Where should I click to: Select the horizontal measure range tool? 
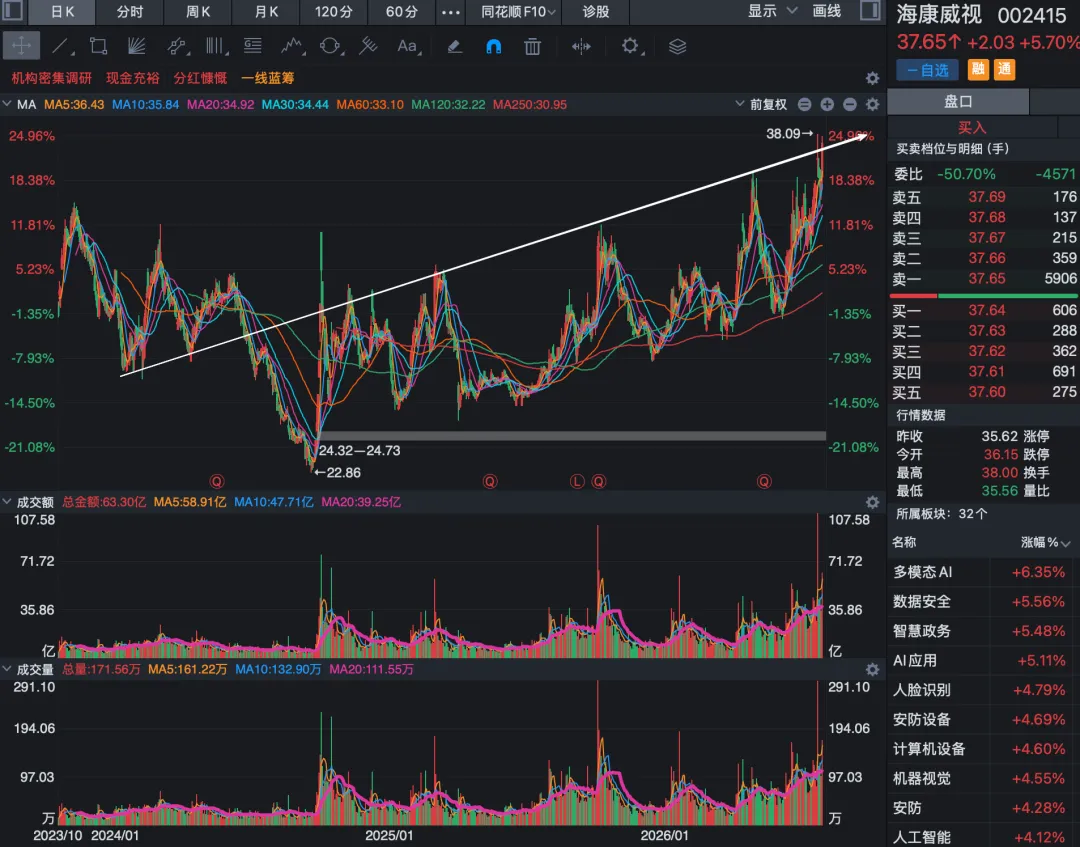click(581, 46)
